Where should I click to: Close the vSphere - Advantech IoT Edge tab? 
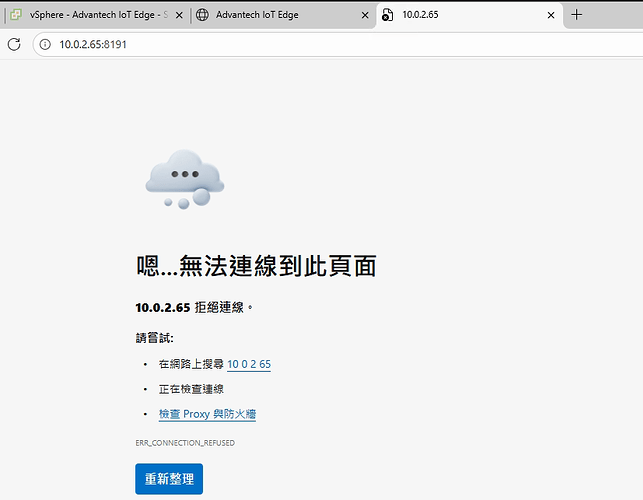179,15
